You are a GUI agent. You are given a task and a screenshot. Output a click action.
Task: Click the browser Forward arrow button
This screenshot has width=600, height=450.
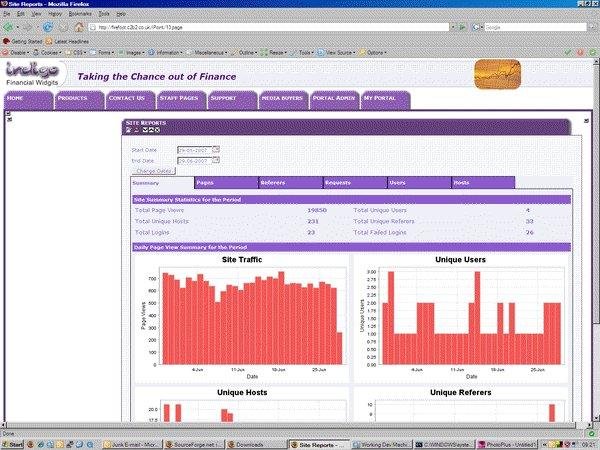point(27,27)
